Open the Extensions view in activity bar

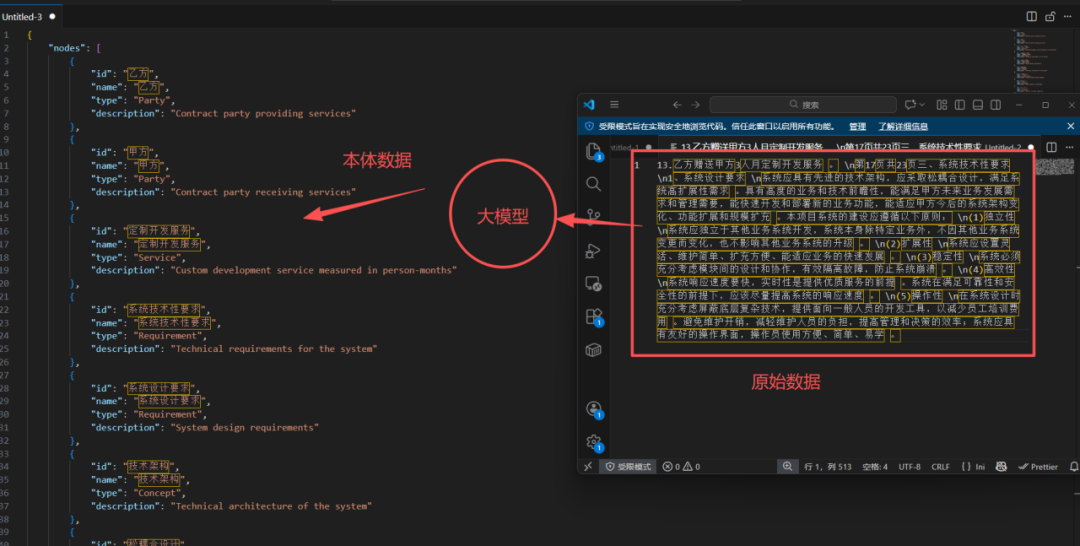[593, 317]
